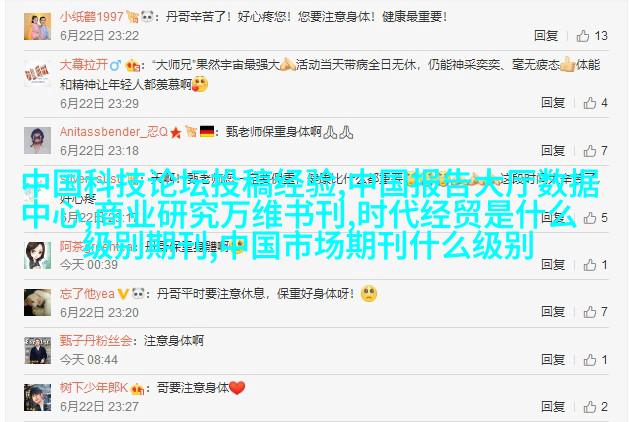Click thumbs-up on 甄子丹粉丝会 comment

(590, 360)
